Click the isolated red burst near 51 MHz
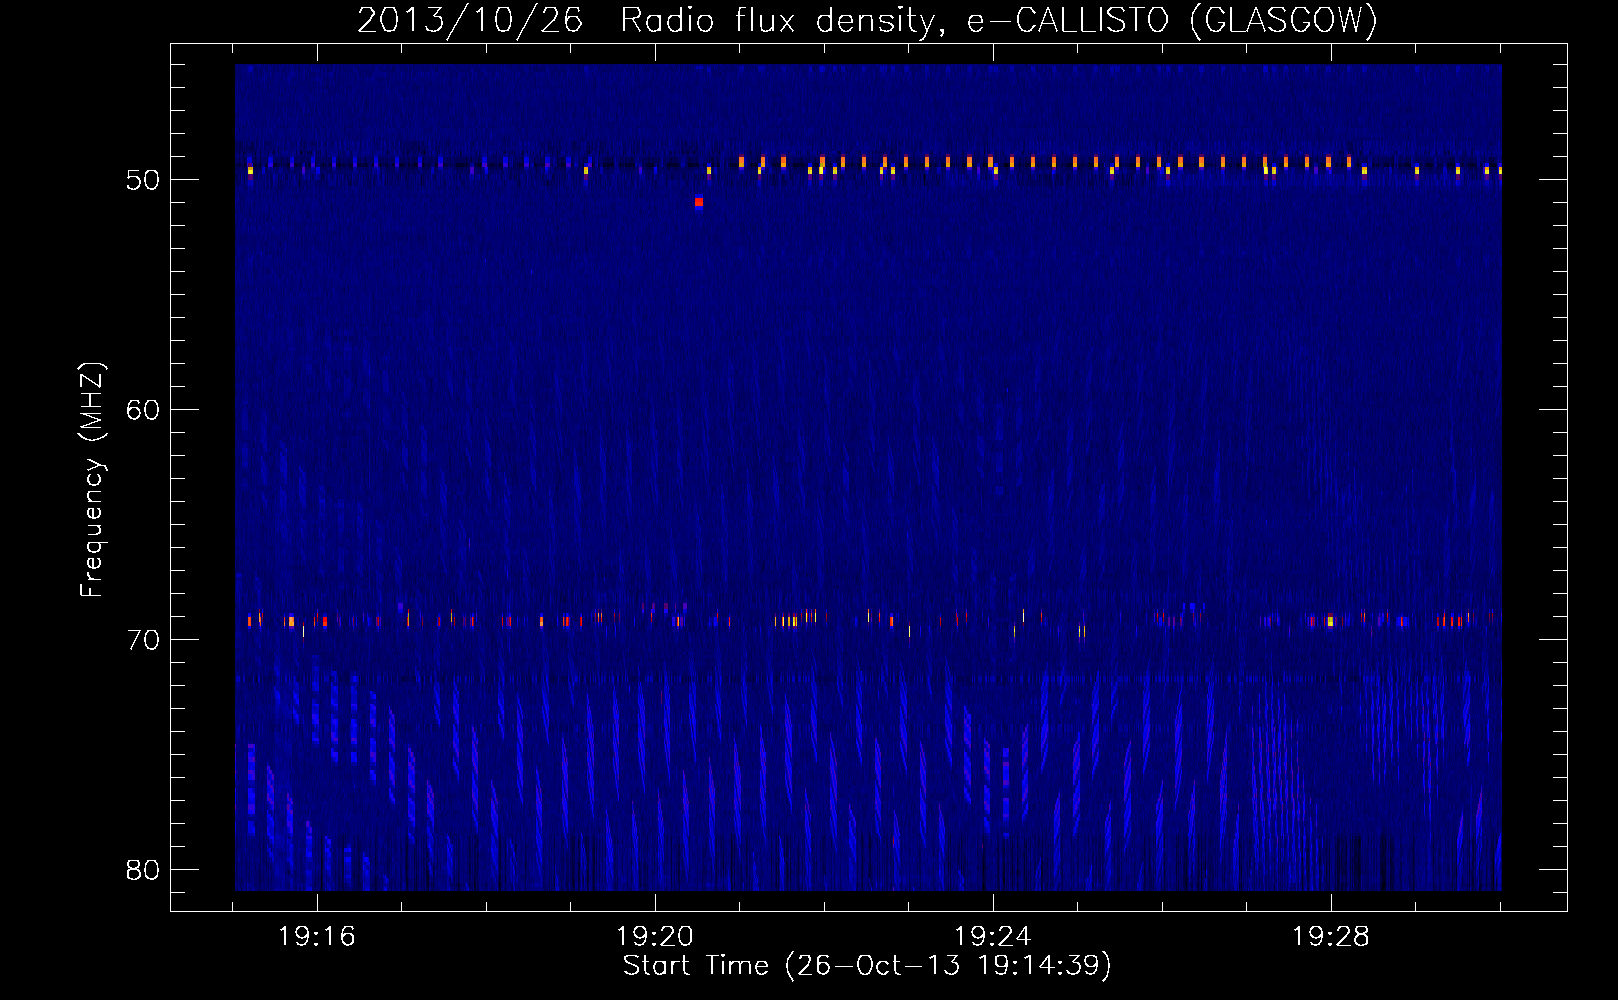 pyautogui.click(x=699, y=202)
